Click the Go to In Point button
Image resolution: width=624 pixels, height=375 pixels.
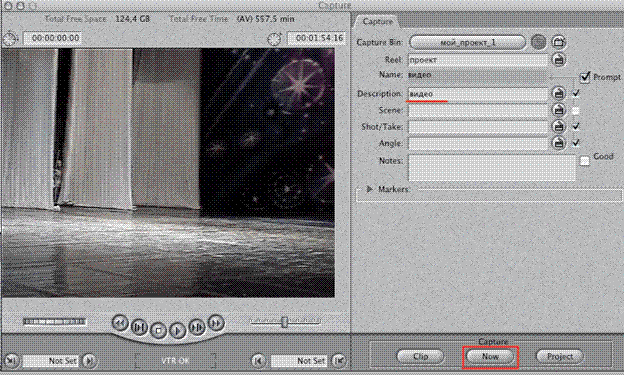(x=90, y=361)
